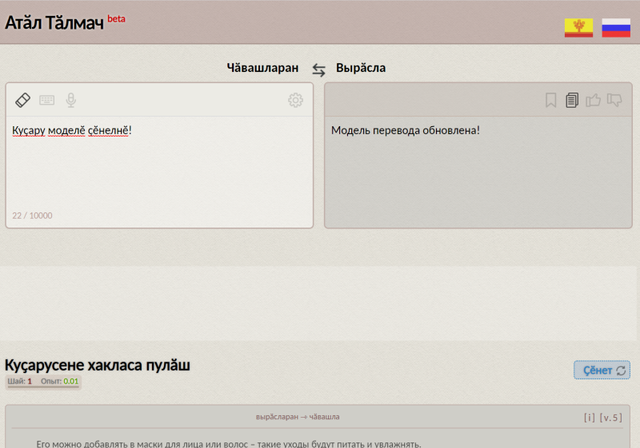Click the Russian sentence to evaluate
The height and width of the screenshot is (448, 640).
coord(228,443)
